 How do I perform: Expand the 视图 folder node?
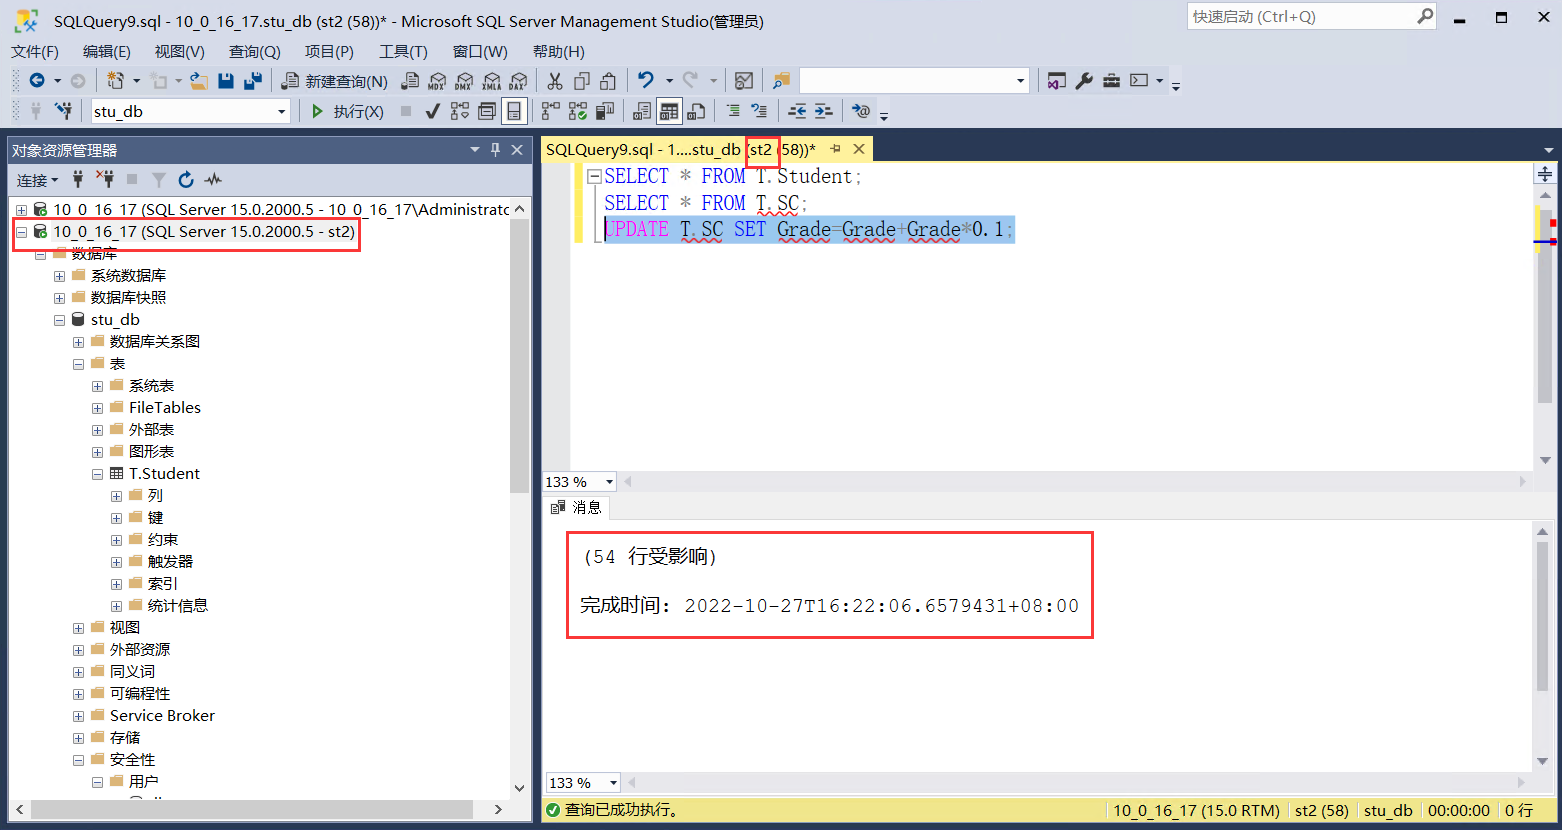pos(78,628)
